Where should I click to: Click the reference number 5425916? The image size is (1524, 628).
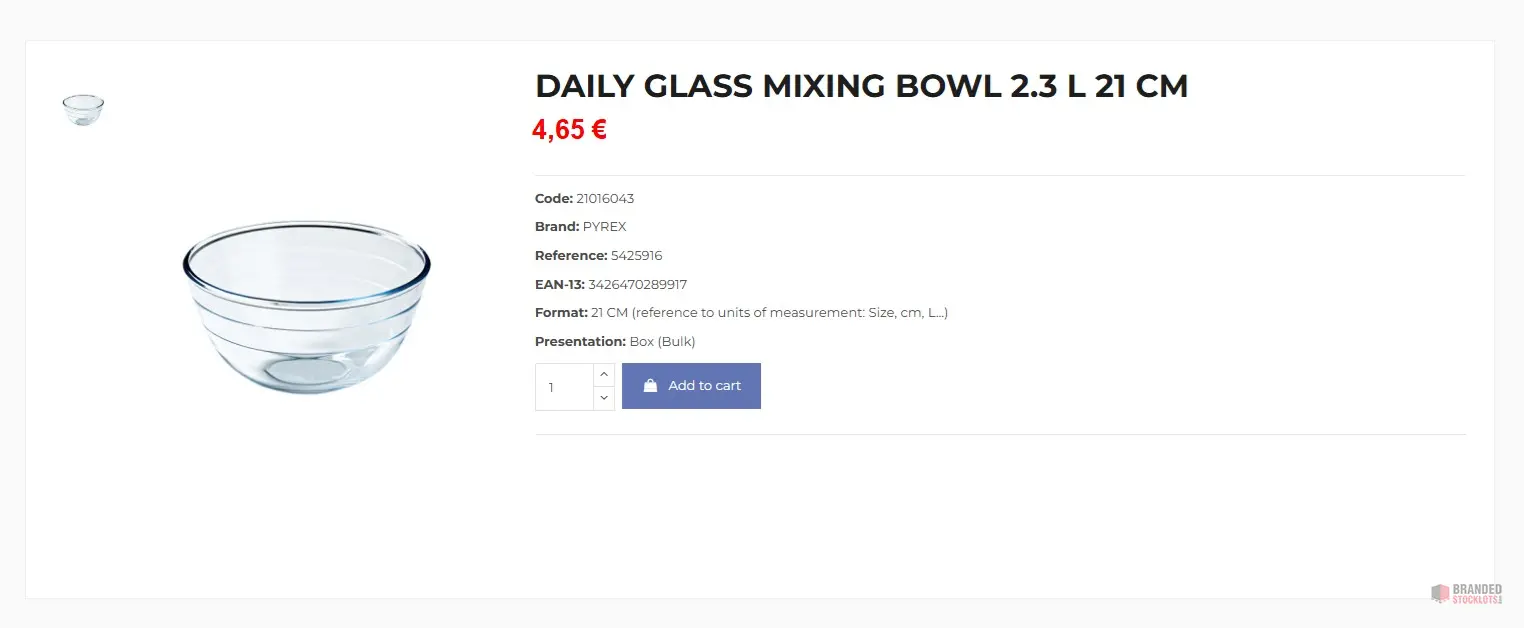(636, 256)
